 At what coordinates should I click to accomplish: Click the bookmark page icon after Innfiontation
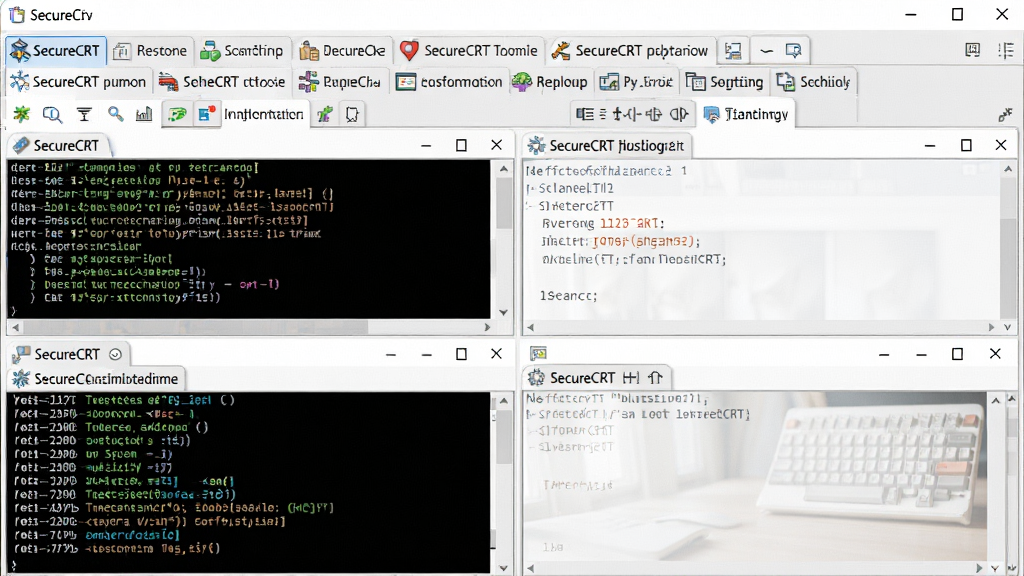[x=352, y=114]
